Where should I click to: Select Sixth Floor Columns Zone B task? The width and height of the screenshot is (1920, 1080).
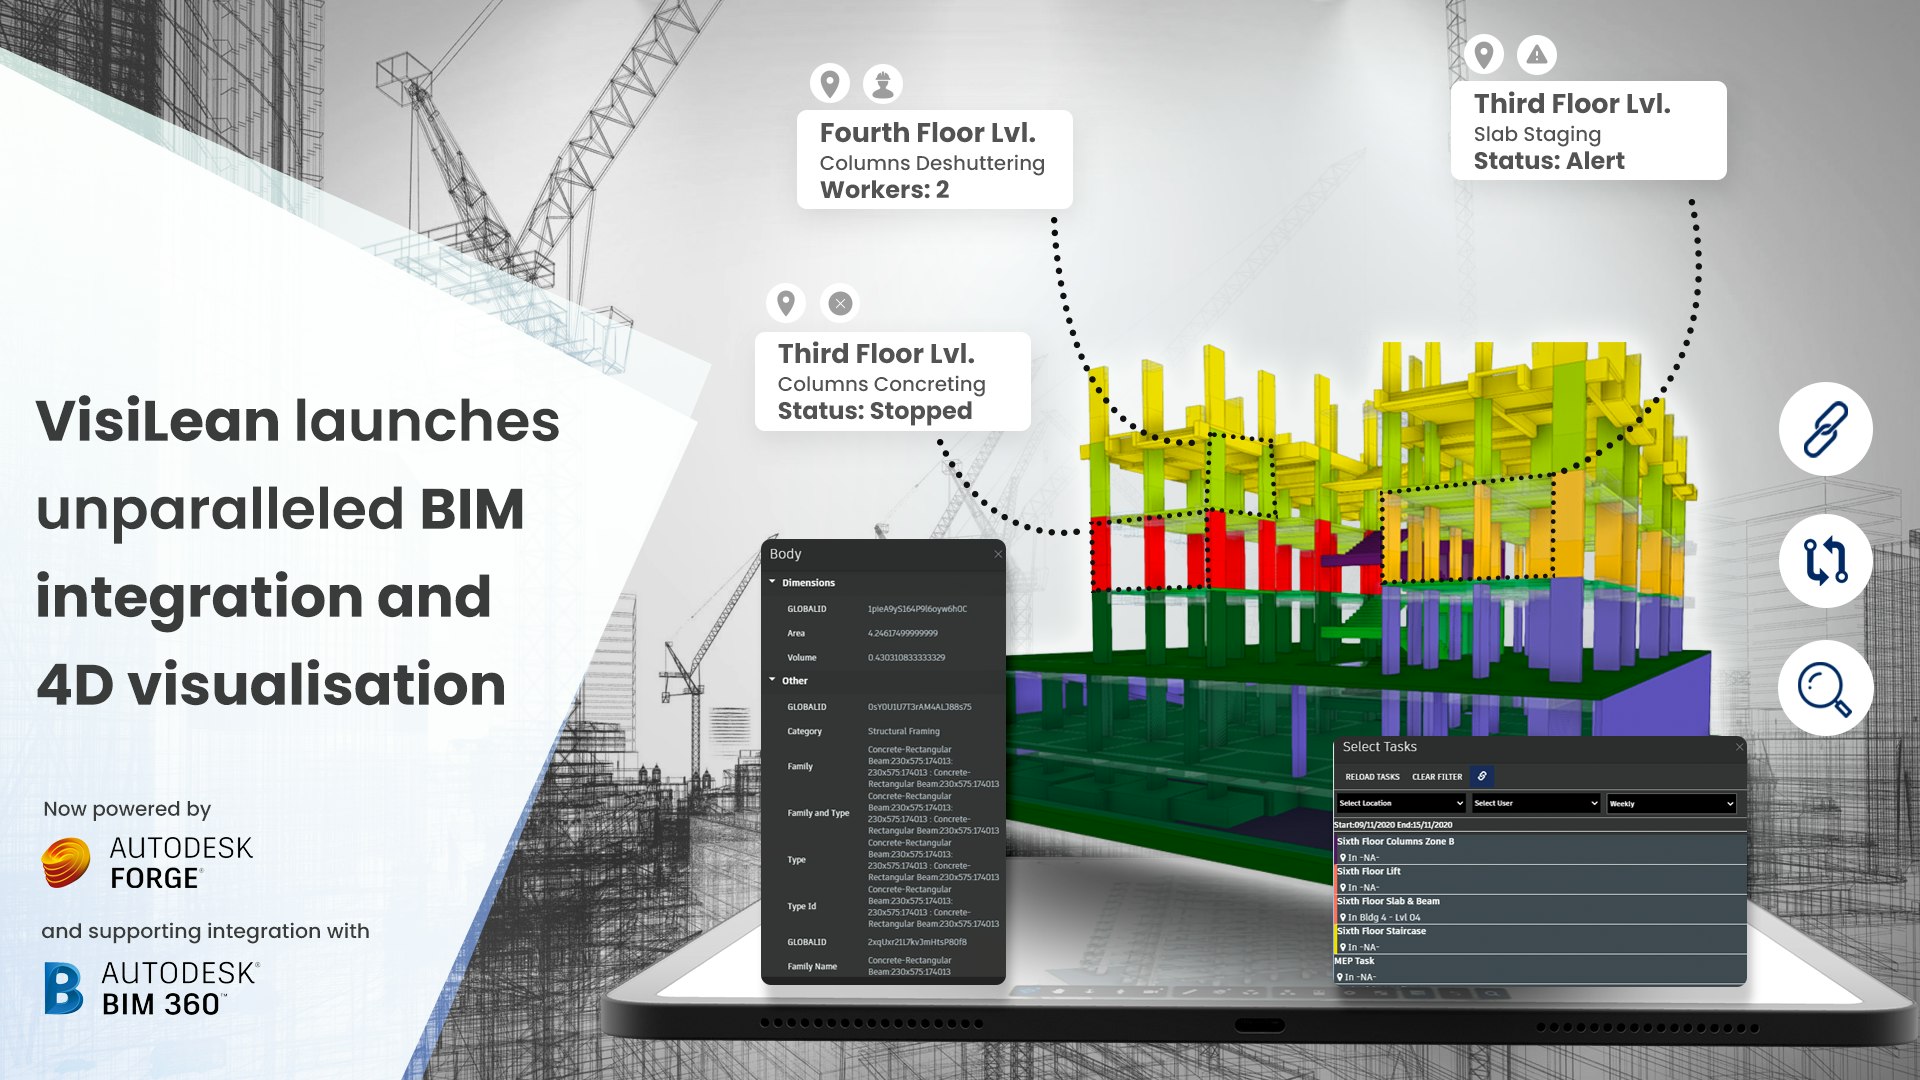pyautogui.click(x=1396, y=842)
